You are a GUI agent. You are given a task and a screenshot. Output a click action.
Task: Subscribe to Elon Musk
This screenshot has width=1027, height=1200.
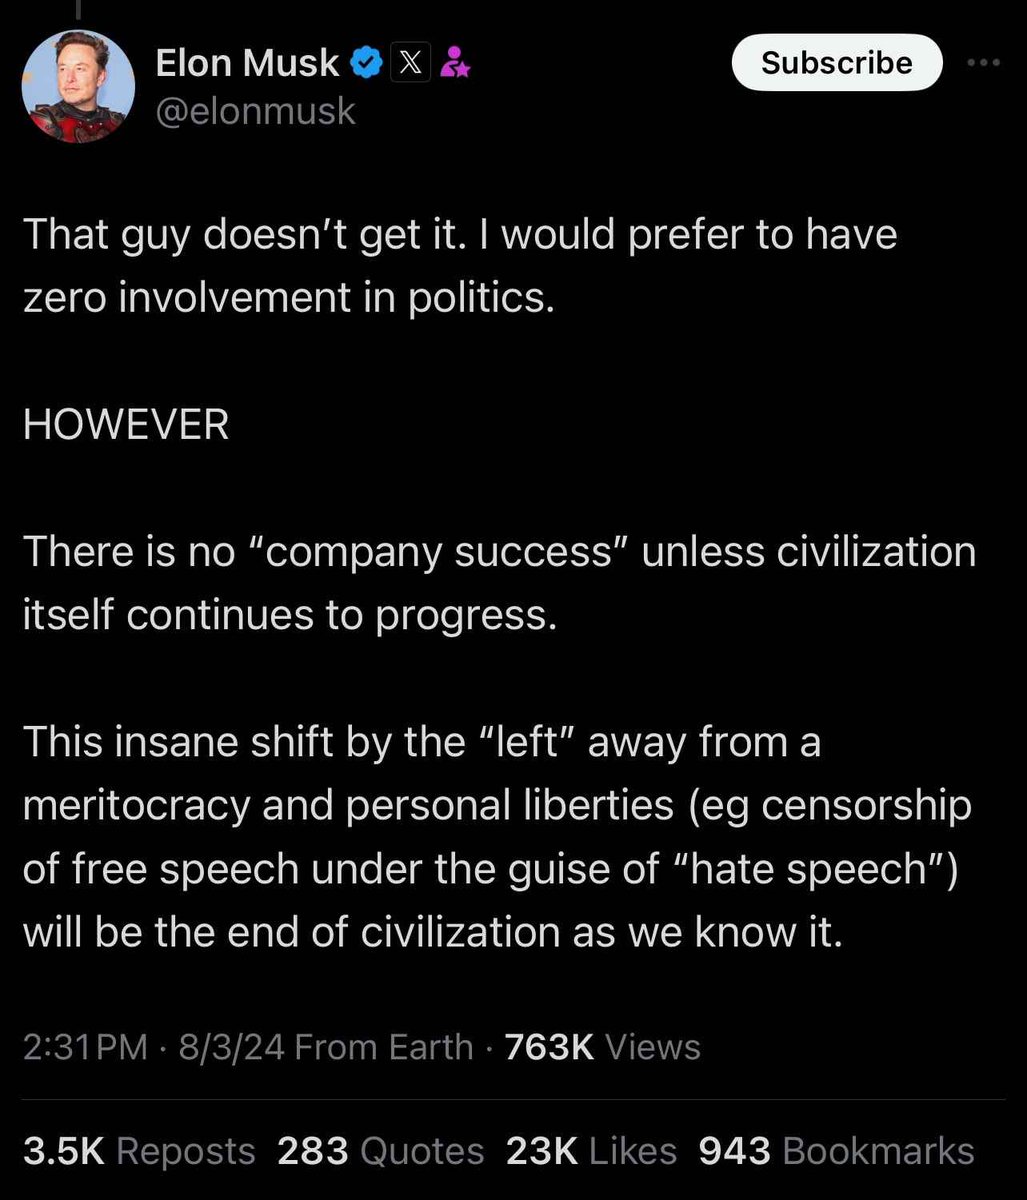[x=837, y=62]
